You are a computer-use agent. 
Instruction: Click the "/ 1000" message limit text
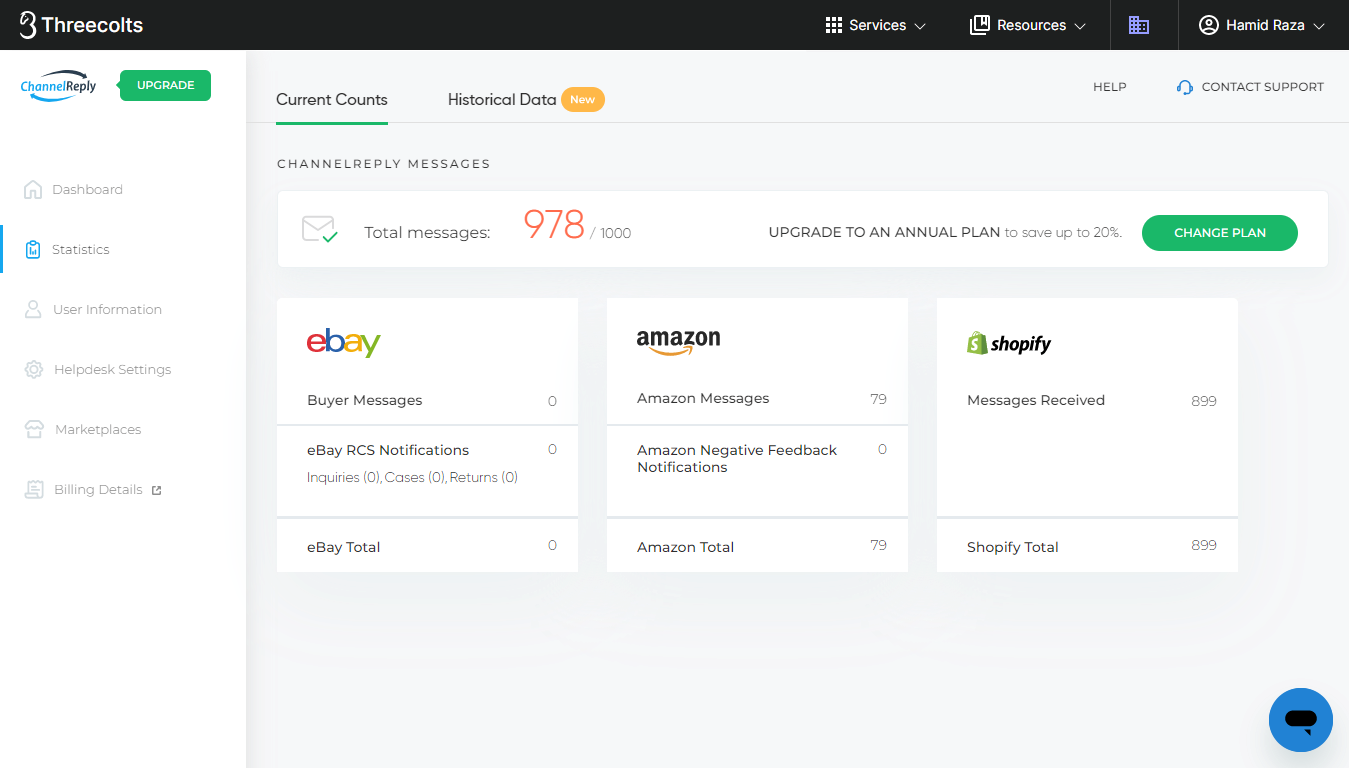(610, 233)
